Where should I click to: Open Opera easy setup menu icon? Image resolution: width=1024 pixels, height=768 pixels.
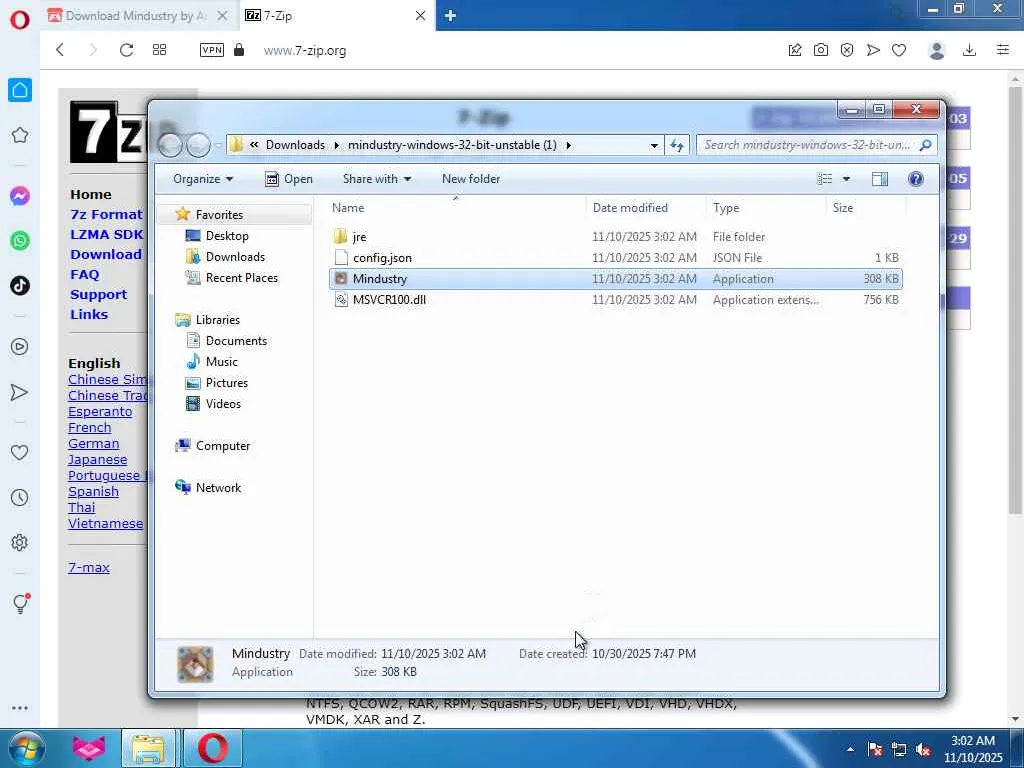(x=1003, y=50)
